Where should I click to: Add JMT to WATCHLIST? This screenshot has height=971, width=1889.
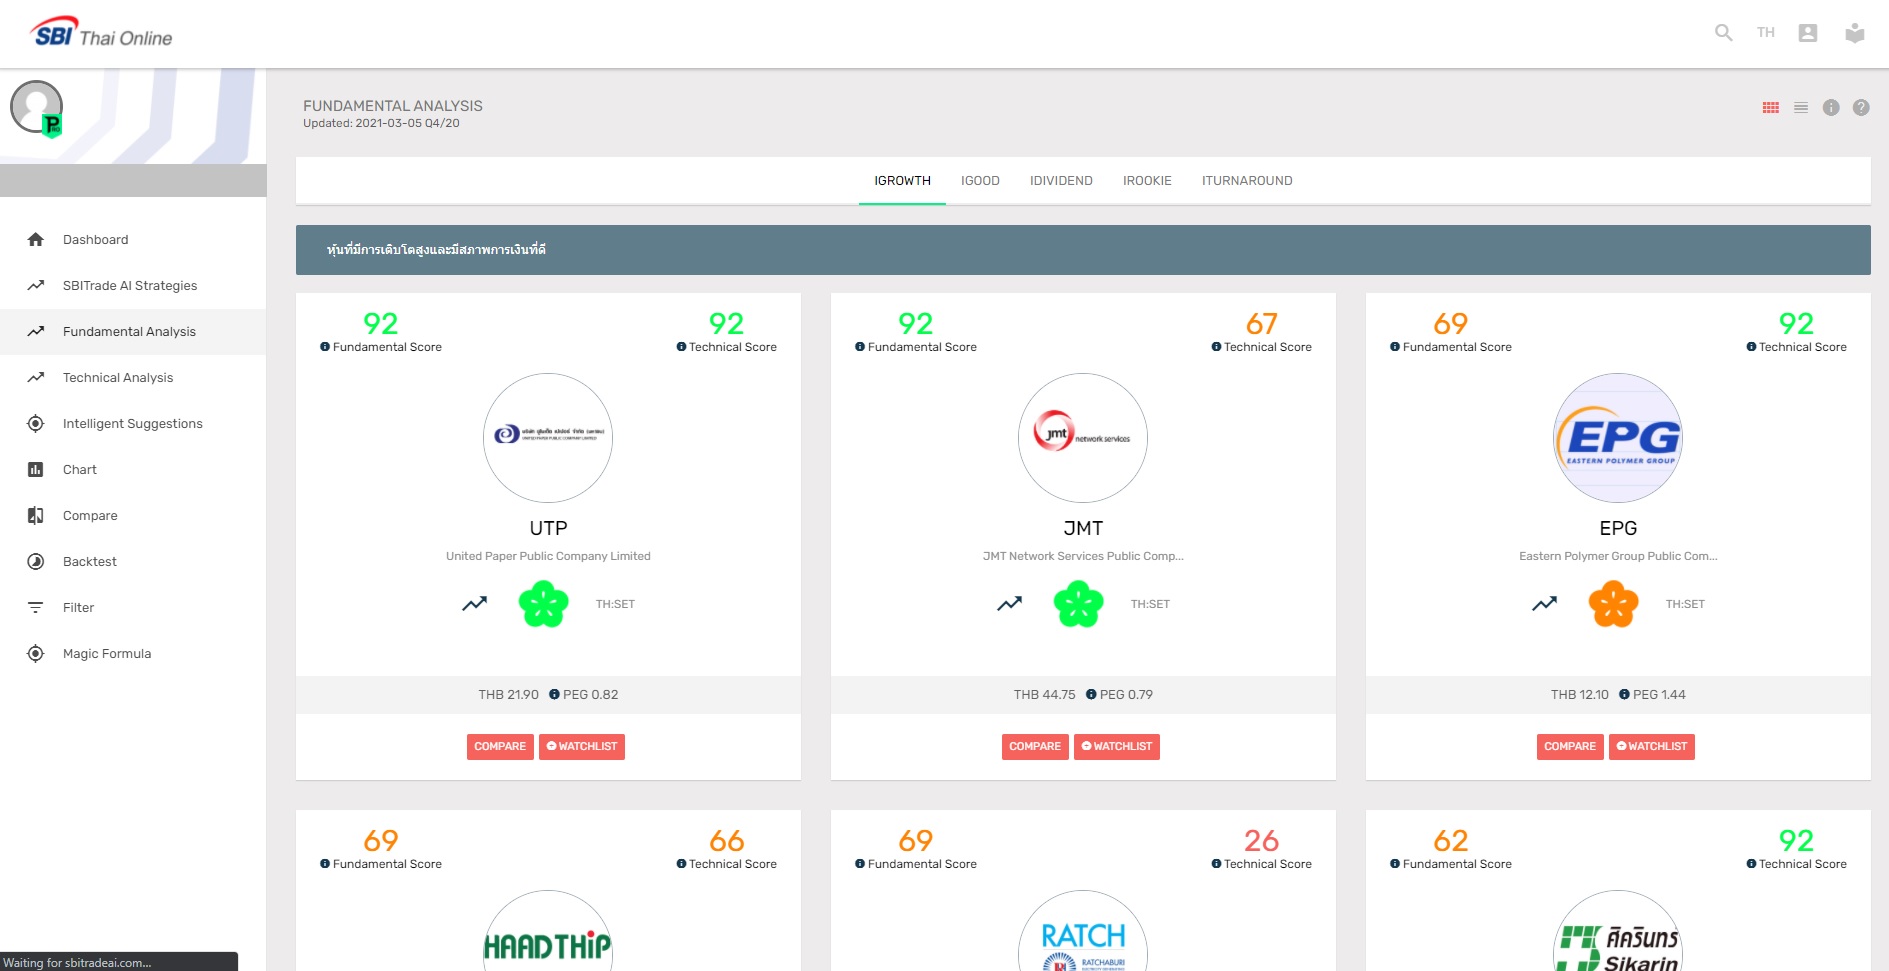(x=1117, y=747)
